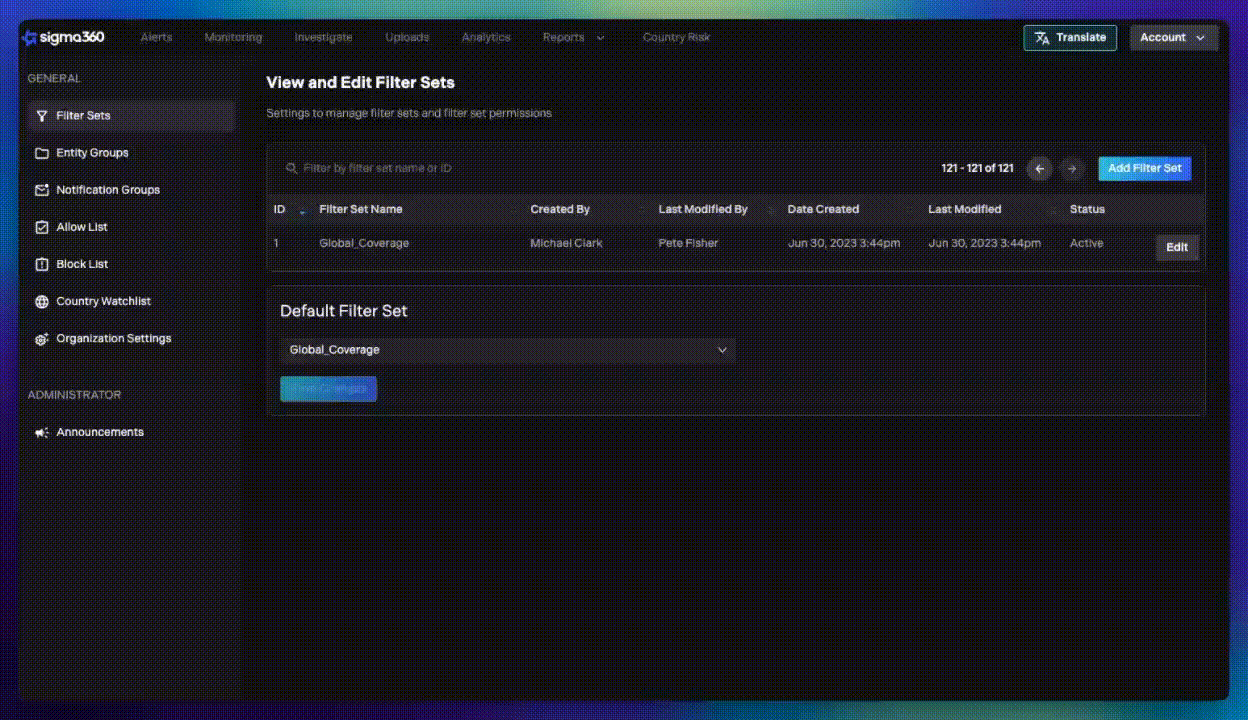Open the Block List icon
This screenshot has height=720, width=1248.
(41, 264)
